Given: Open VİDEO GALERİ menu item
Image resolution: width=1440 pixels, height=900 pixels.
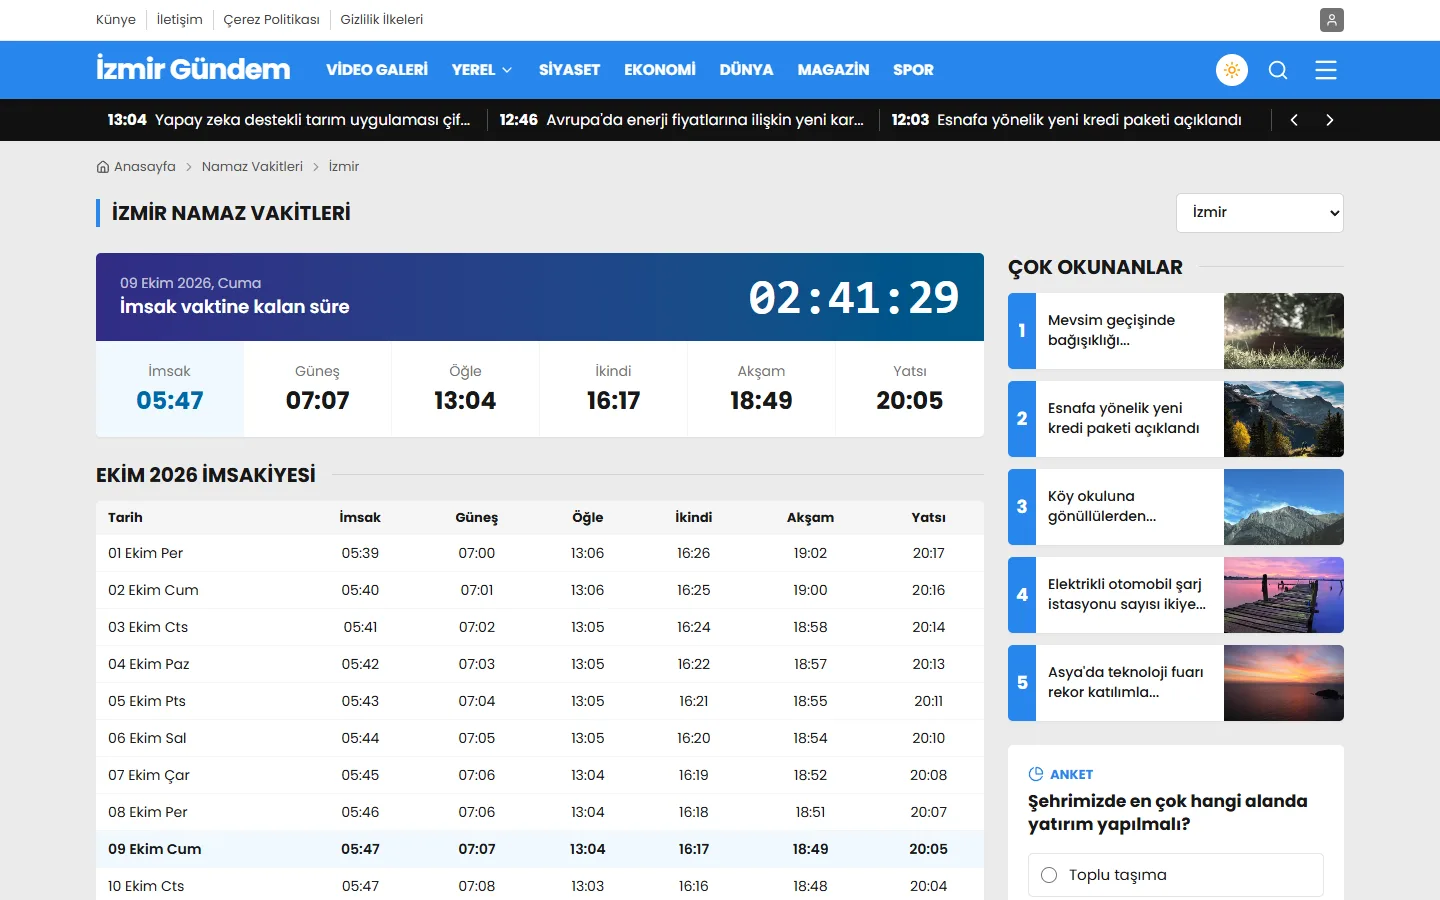Looking at the screenshot, I should pyautogui.click(x=377, y=70).
